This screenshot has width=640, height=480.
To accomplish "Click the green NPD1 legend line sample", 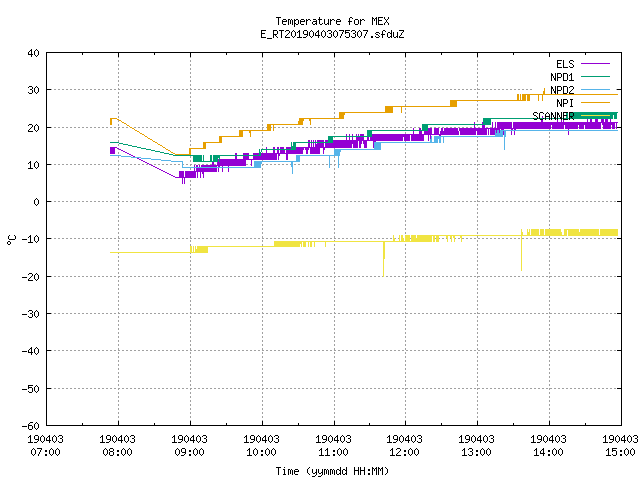I will (596, 76).
